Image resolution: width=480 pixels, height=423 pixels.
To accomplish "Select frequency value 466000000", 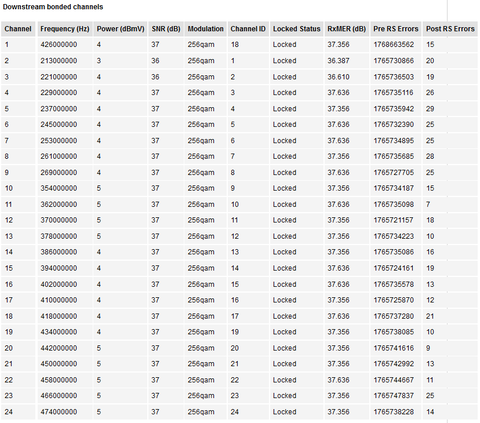I will coord(59,396).
